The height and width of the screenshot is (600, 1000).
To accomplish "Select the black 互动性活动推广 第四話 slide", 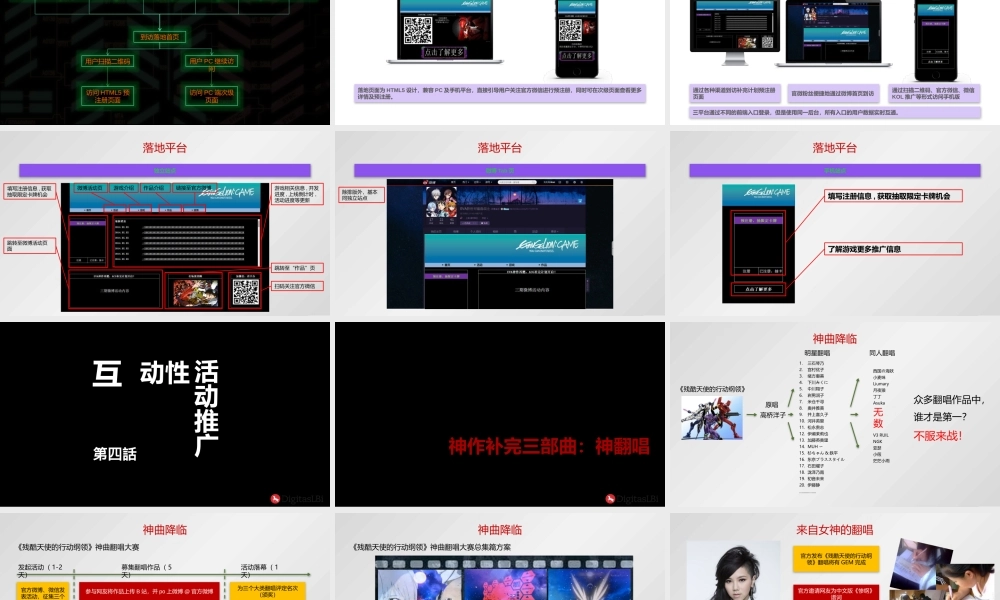I will 165,414.
